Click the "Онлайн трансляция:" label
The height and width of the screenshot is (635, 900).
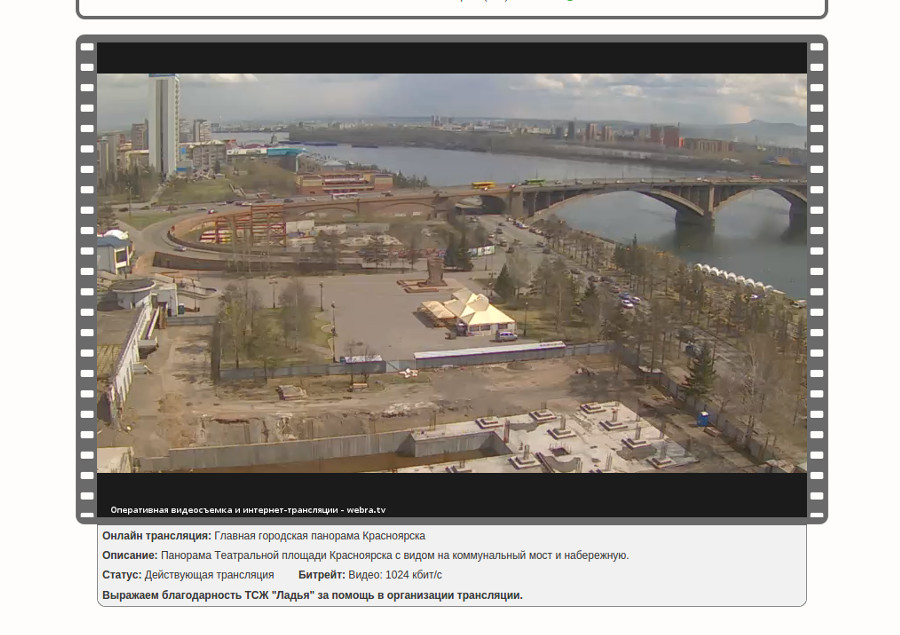point(157,536)
